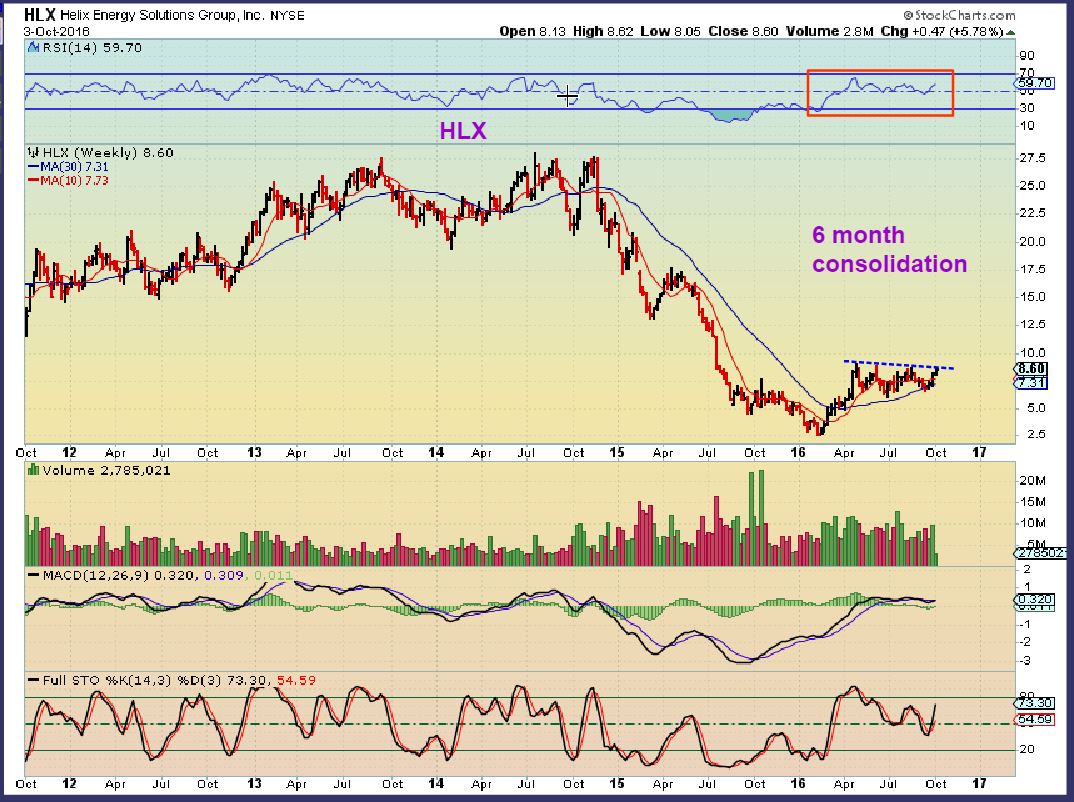The height and width of the screenshot is (802, 1074).
Task: Click the chart date '3-Oct-2016'
Action: pos(56,32)
